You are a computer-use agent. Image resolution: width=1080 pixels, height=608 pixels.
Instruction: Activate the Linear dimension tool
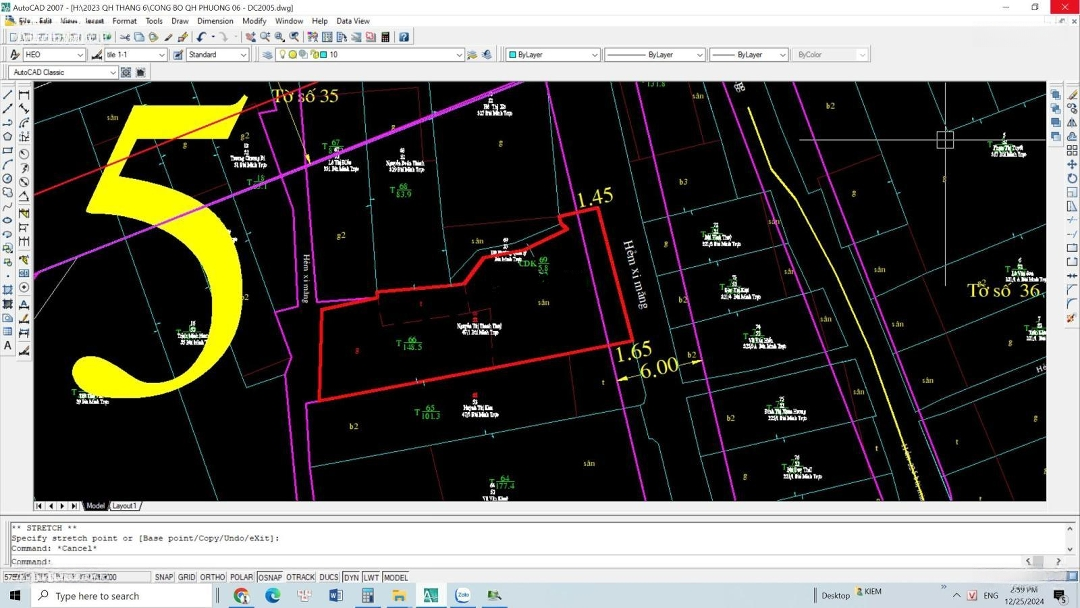coord(24,95)
